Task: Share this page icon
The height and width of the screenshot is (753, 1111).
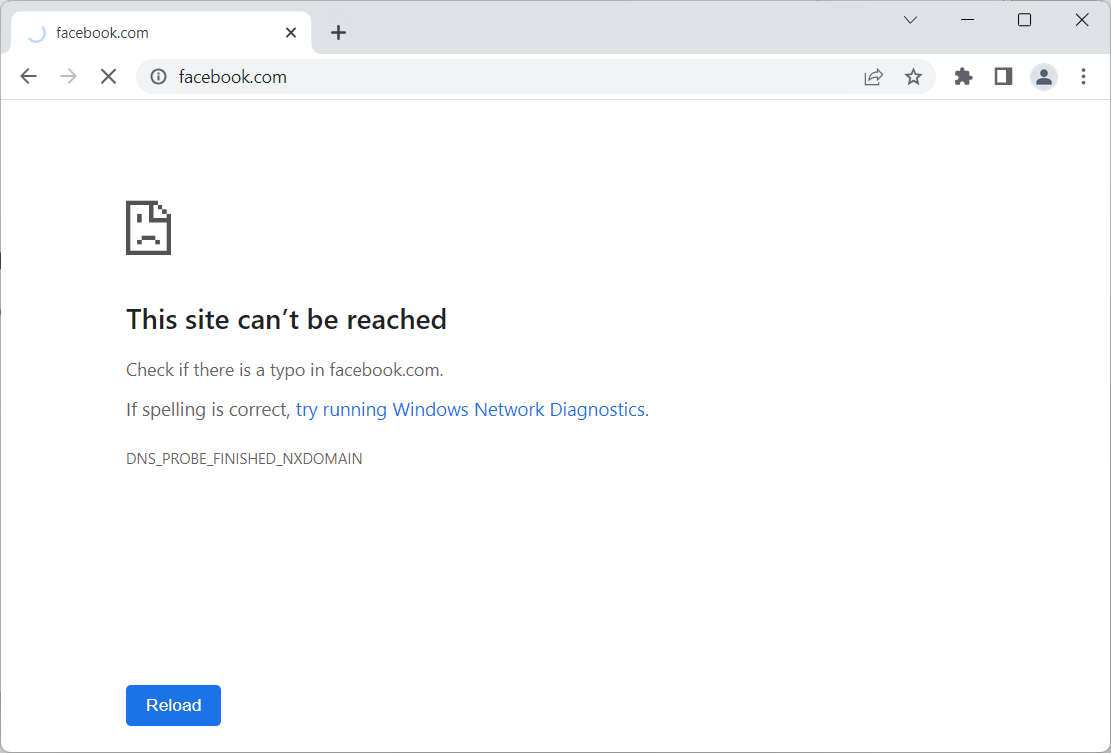Action: coord(874,77)
